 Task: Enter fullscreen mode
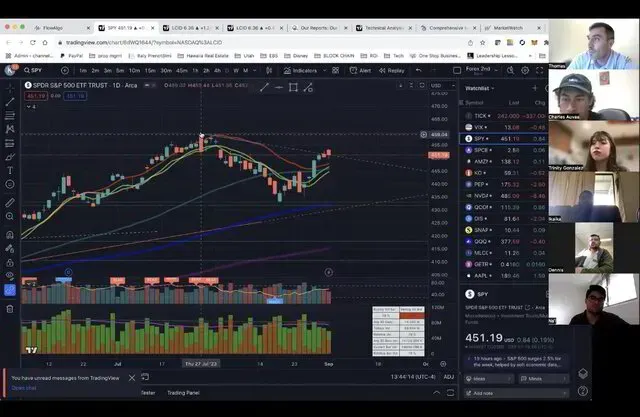click(x=540, y=70)
